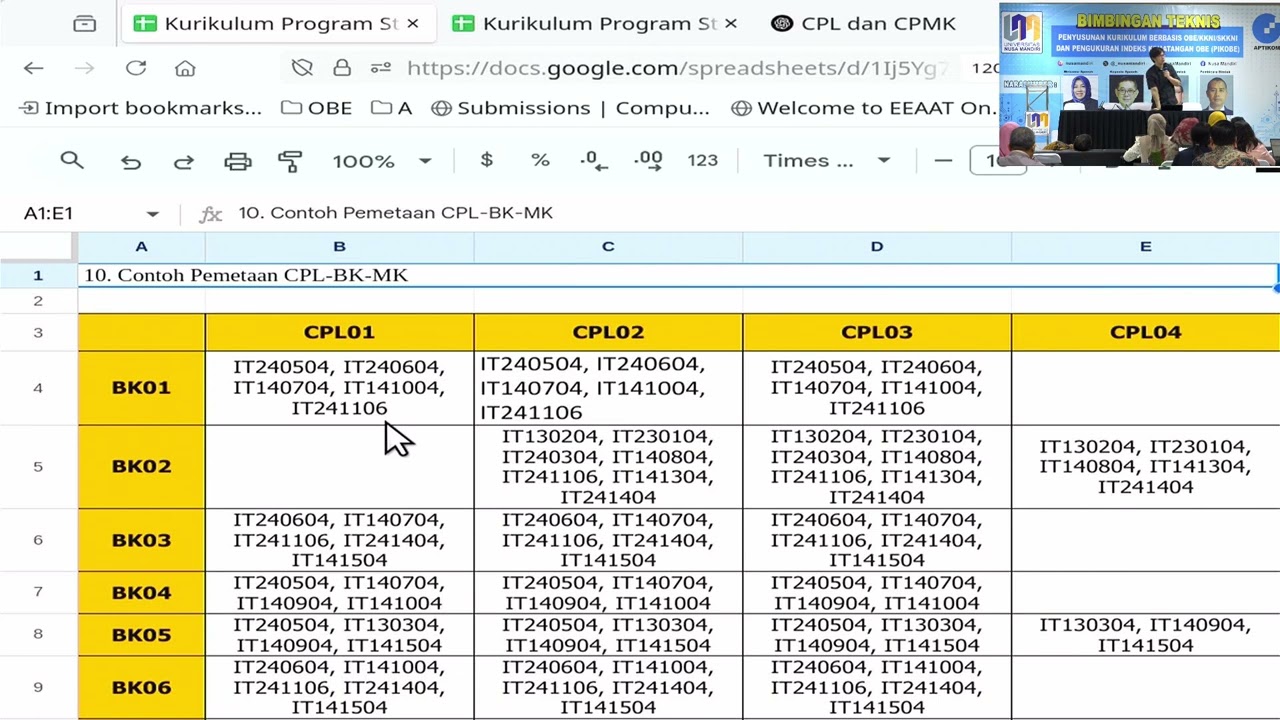
Task: Decrease the font size with minus
Action: tap(943, 160)
